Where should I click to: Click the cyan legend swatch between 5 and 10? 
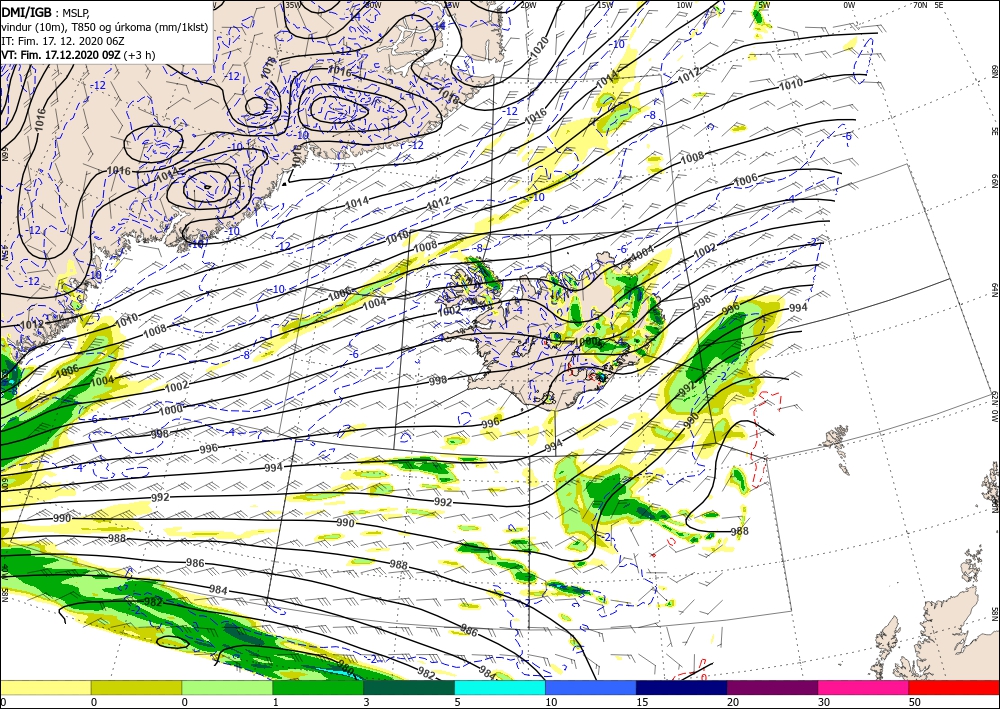pyautogui.click(x=500, y=687)
